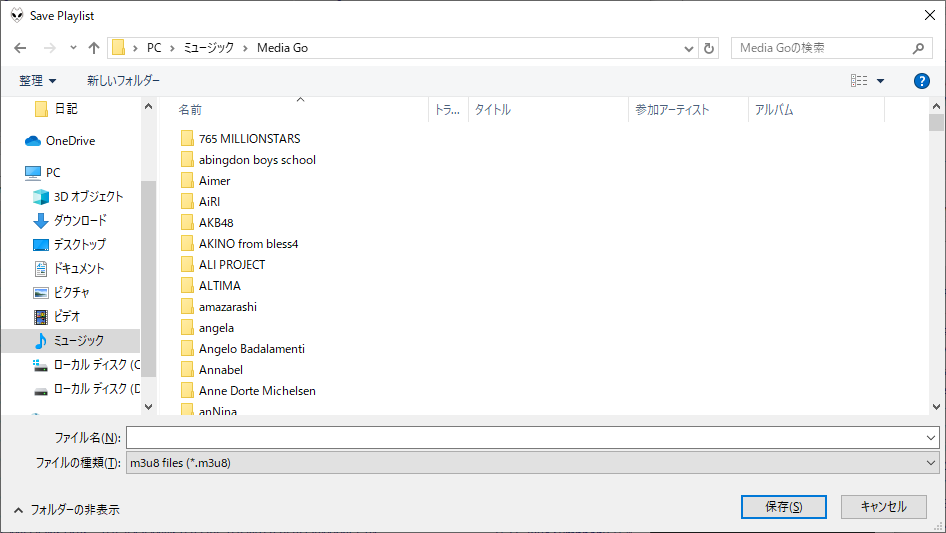Open the view options dropdown arrow

[880, 81]
